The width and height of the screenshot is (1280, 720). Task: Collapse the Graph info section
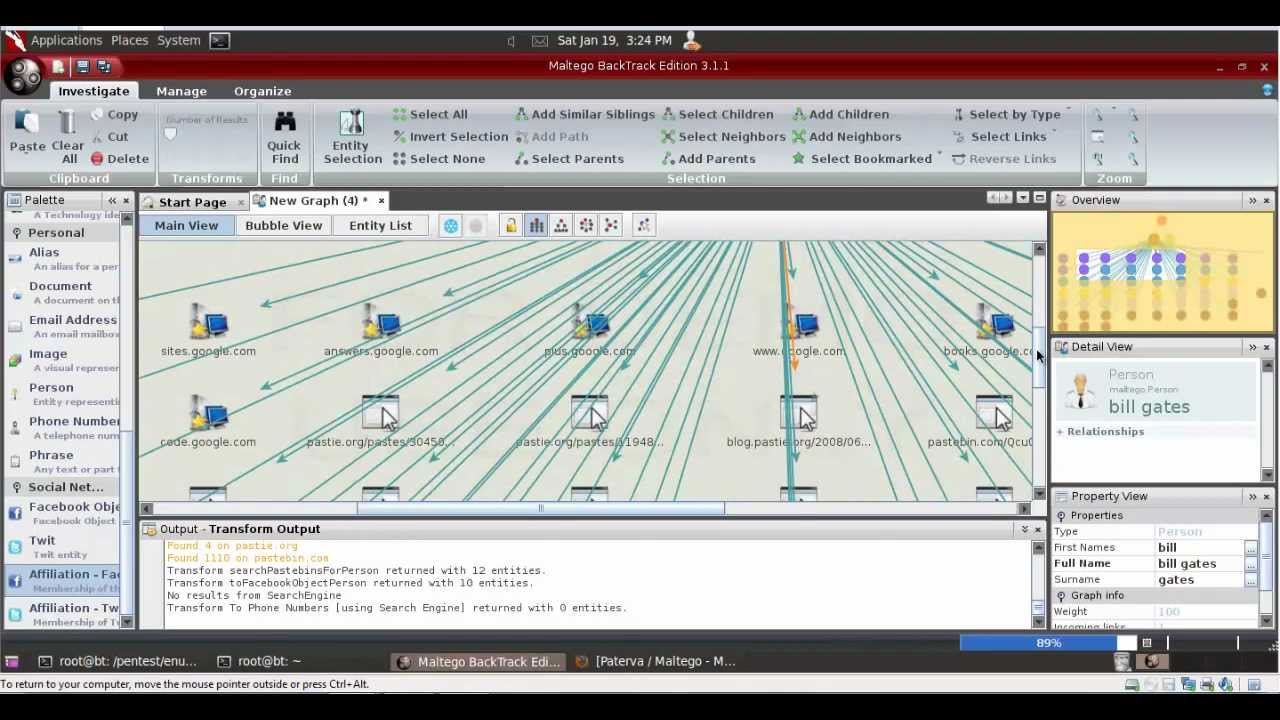(1061, 596)
